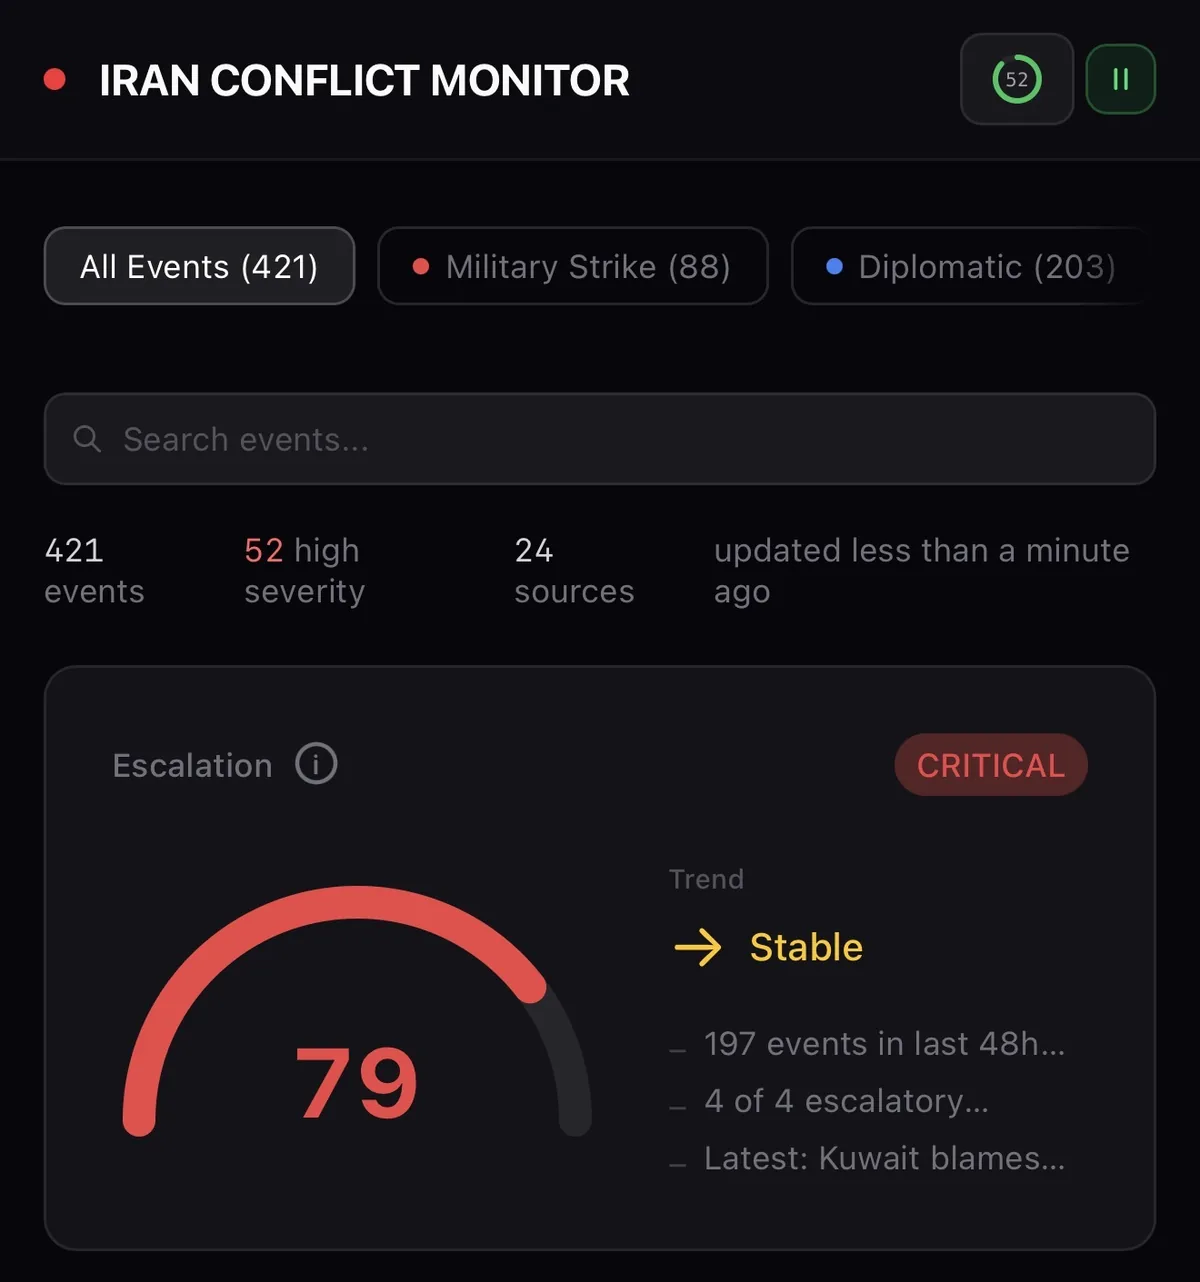The width and height of the screenshot is (1200, 1282).
Task: Pause live monitoring with the pause control
Action: [1120, 79]
